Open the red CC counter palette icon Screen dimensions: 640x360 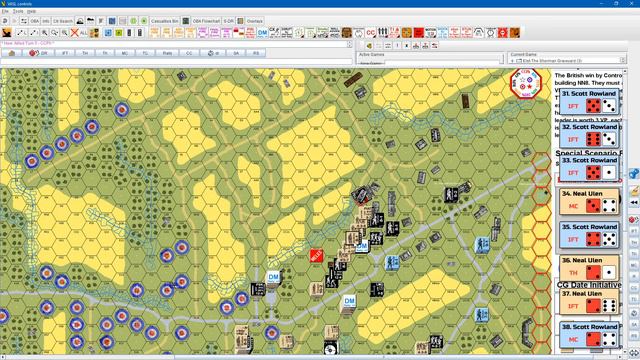(x=371, y=33)
